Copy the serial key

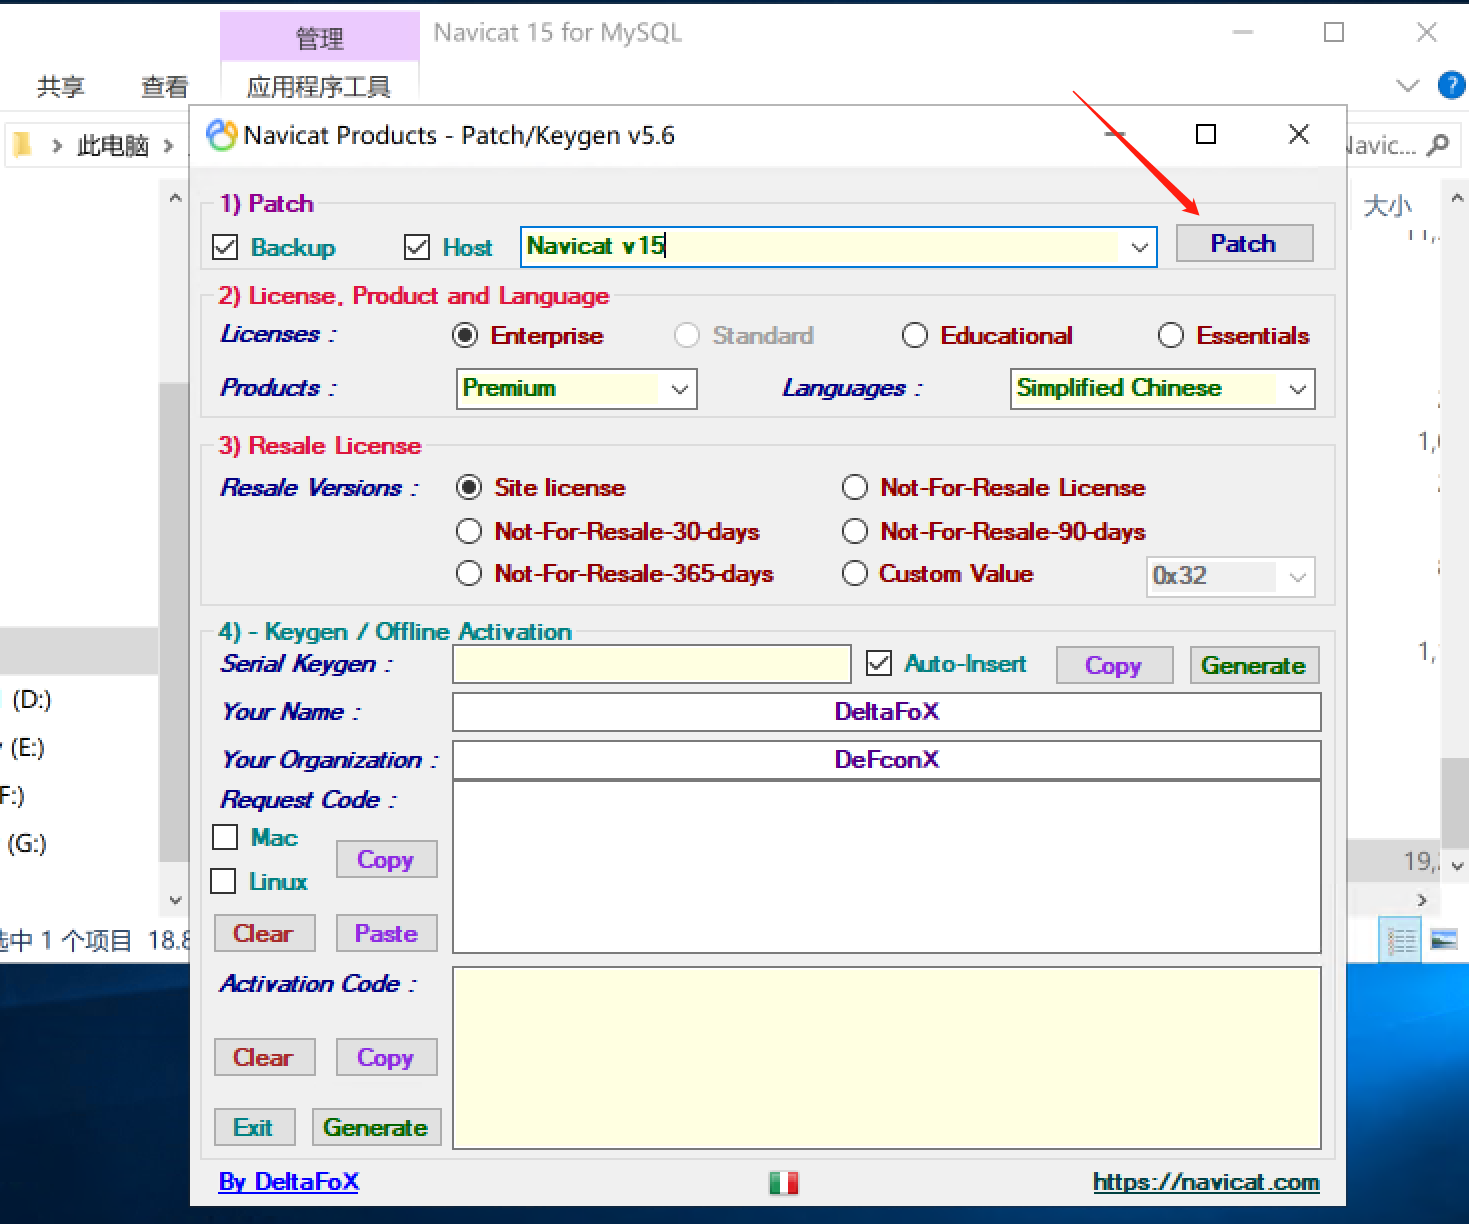click(1114, 665)
